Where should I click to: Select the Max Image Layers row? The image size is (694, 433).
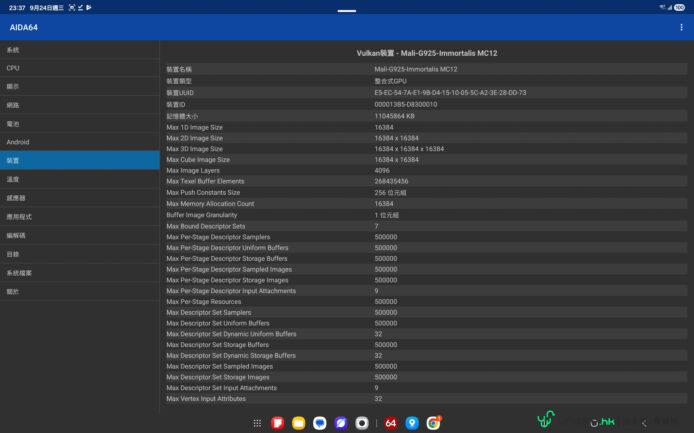(426, 170)
